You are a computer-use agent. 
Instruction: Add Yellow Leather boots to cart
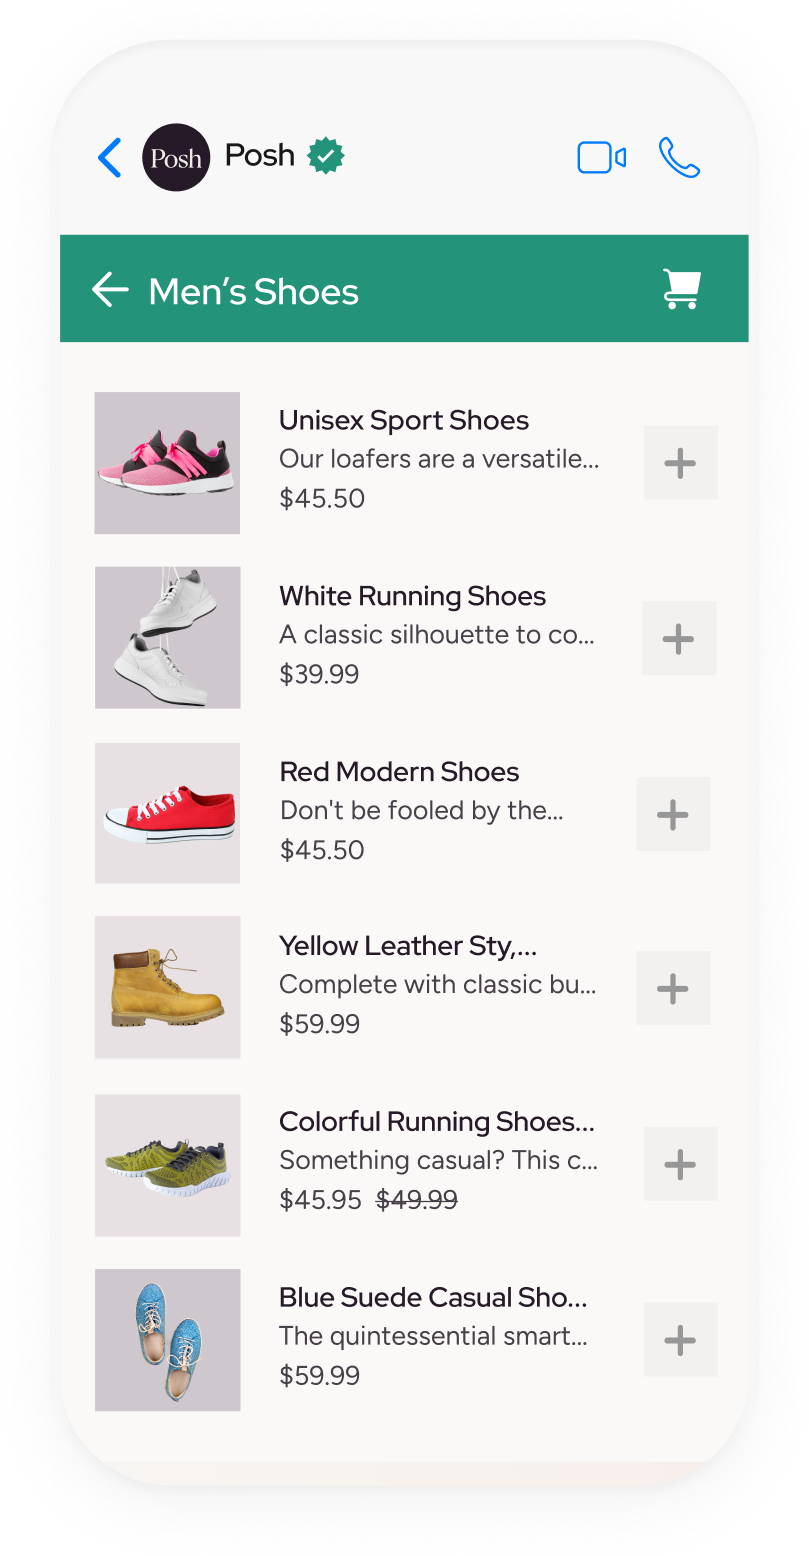tap(673, 988)
